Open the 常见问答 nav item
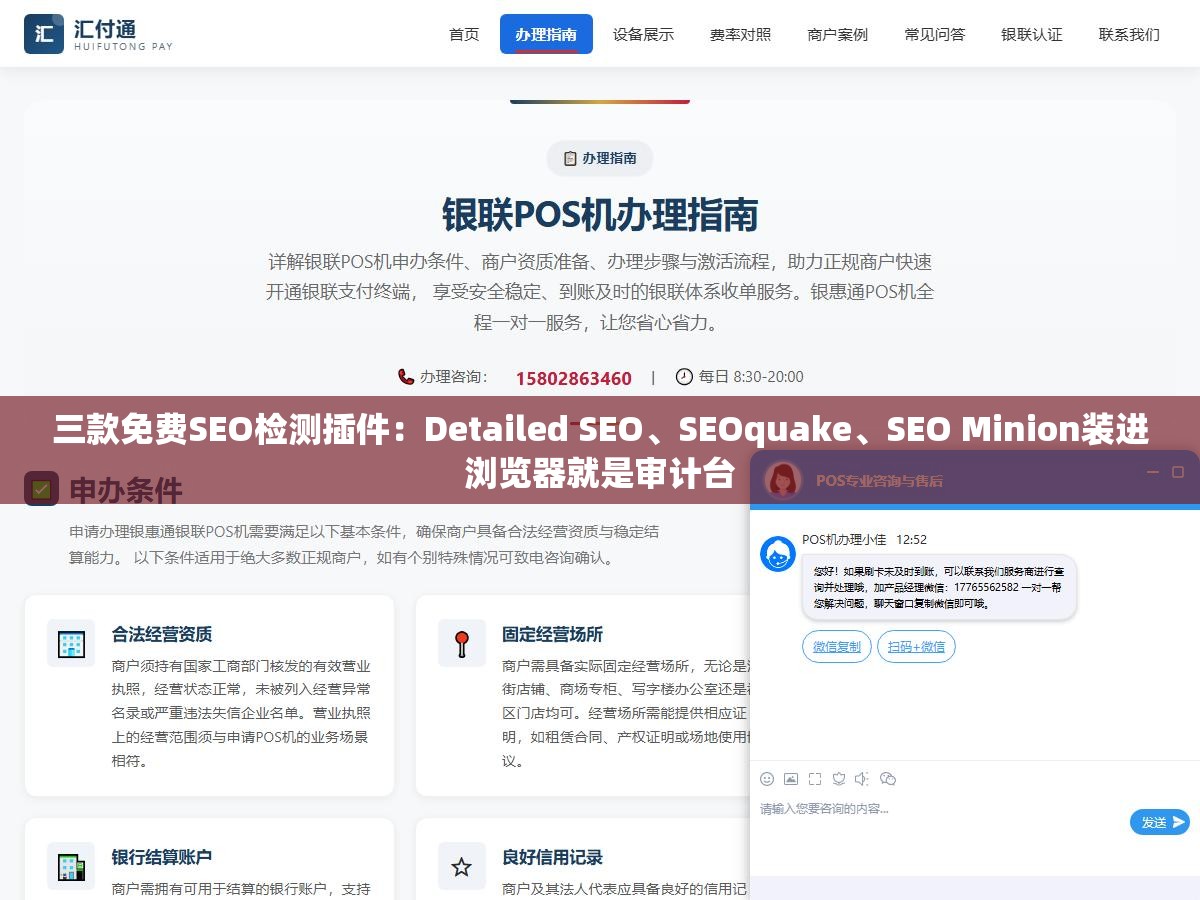Screen dimensions: 1200x900 click(934, 34)
